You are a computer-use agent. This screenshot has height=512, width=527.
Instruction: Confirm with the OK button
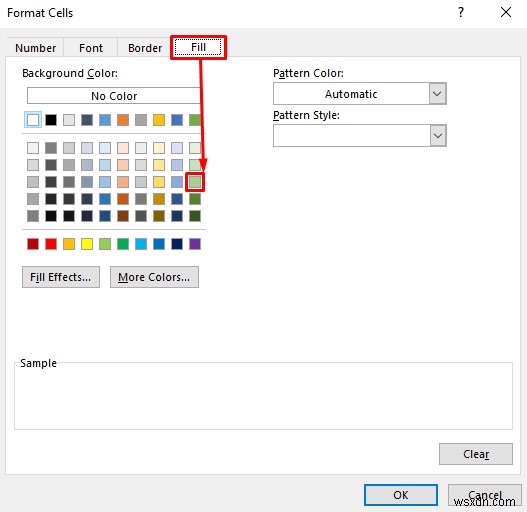tap(401, 495)
